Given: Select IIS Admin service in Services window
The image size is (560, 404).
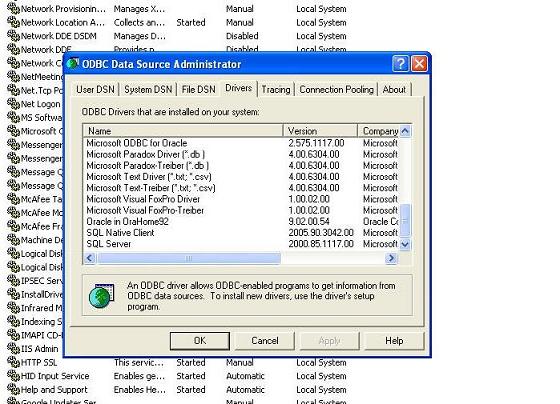Looking at the screenshot, I should pyautogui.click(x=39, y=349).
